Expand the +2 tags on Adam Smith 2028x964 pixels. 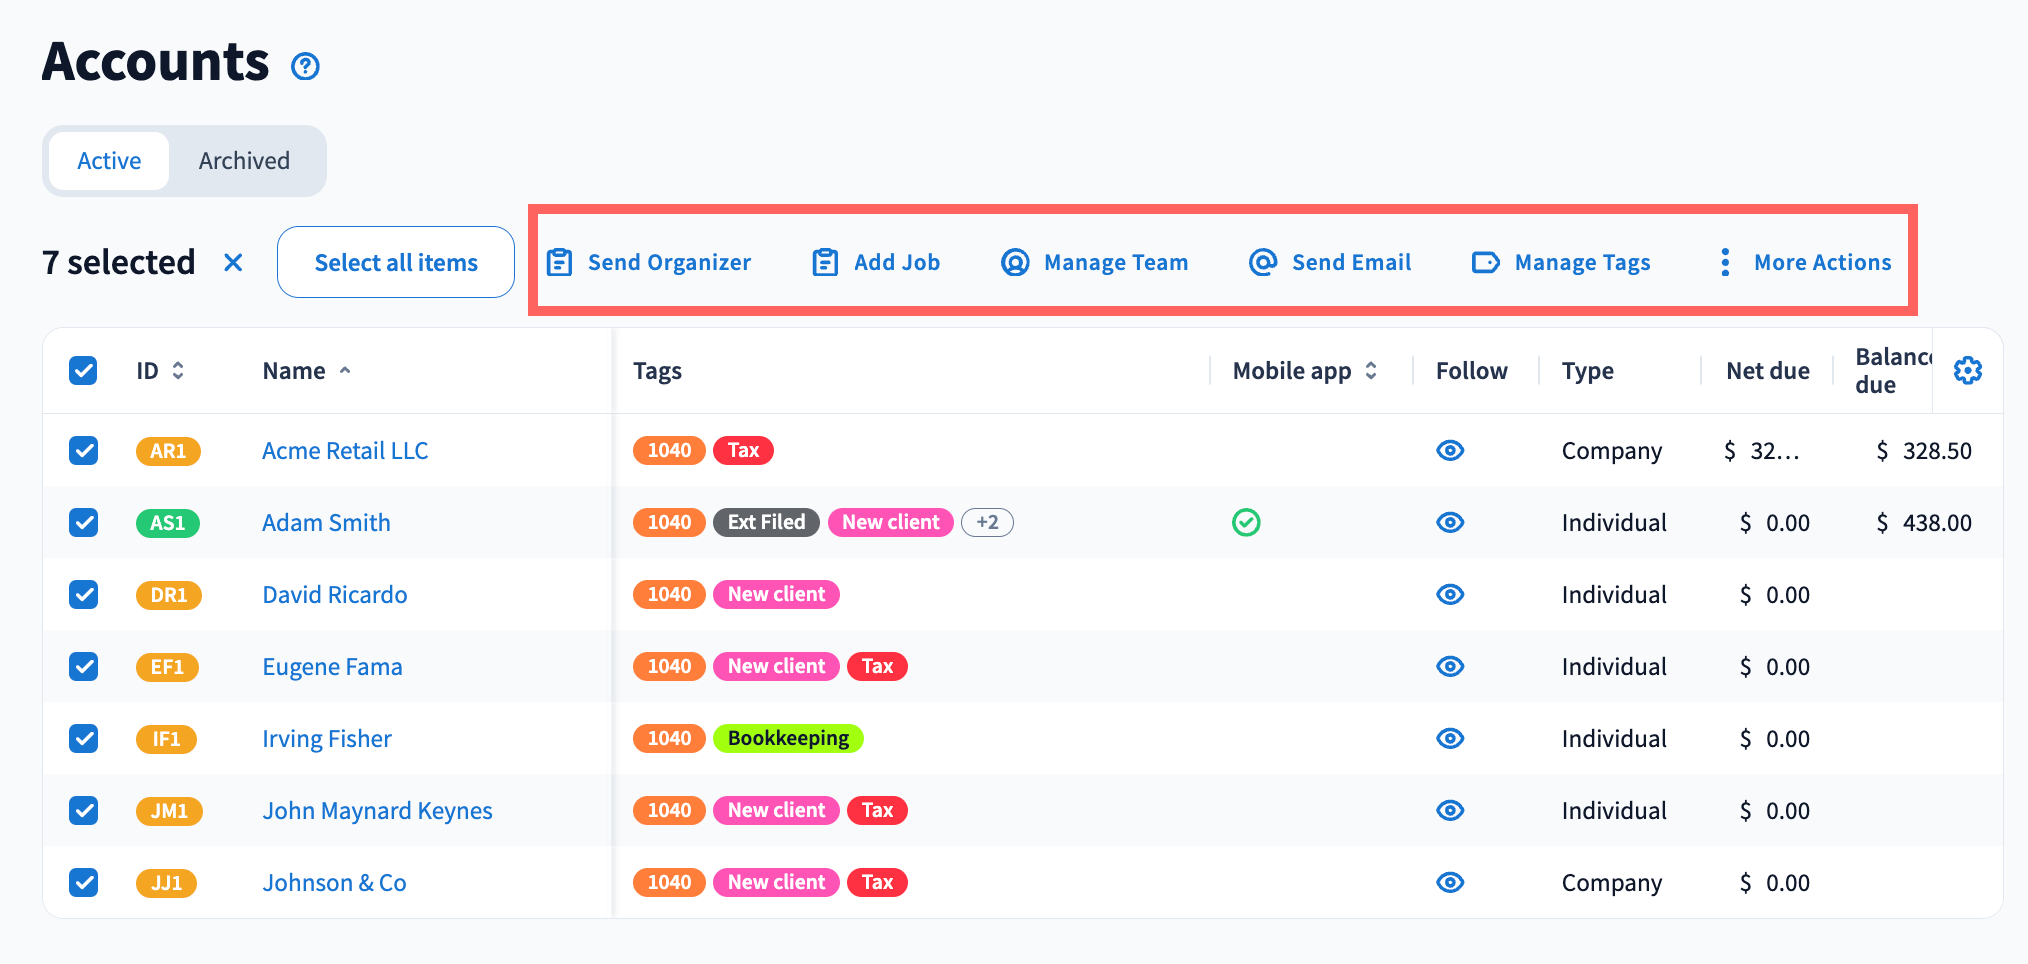(x=987, y=523)
